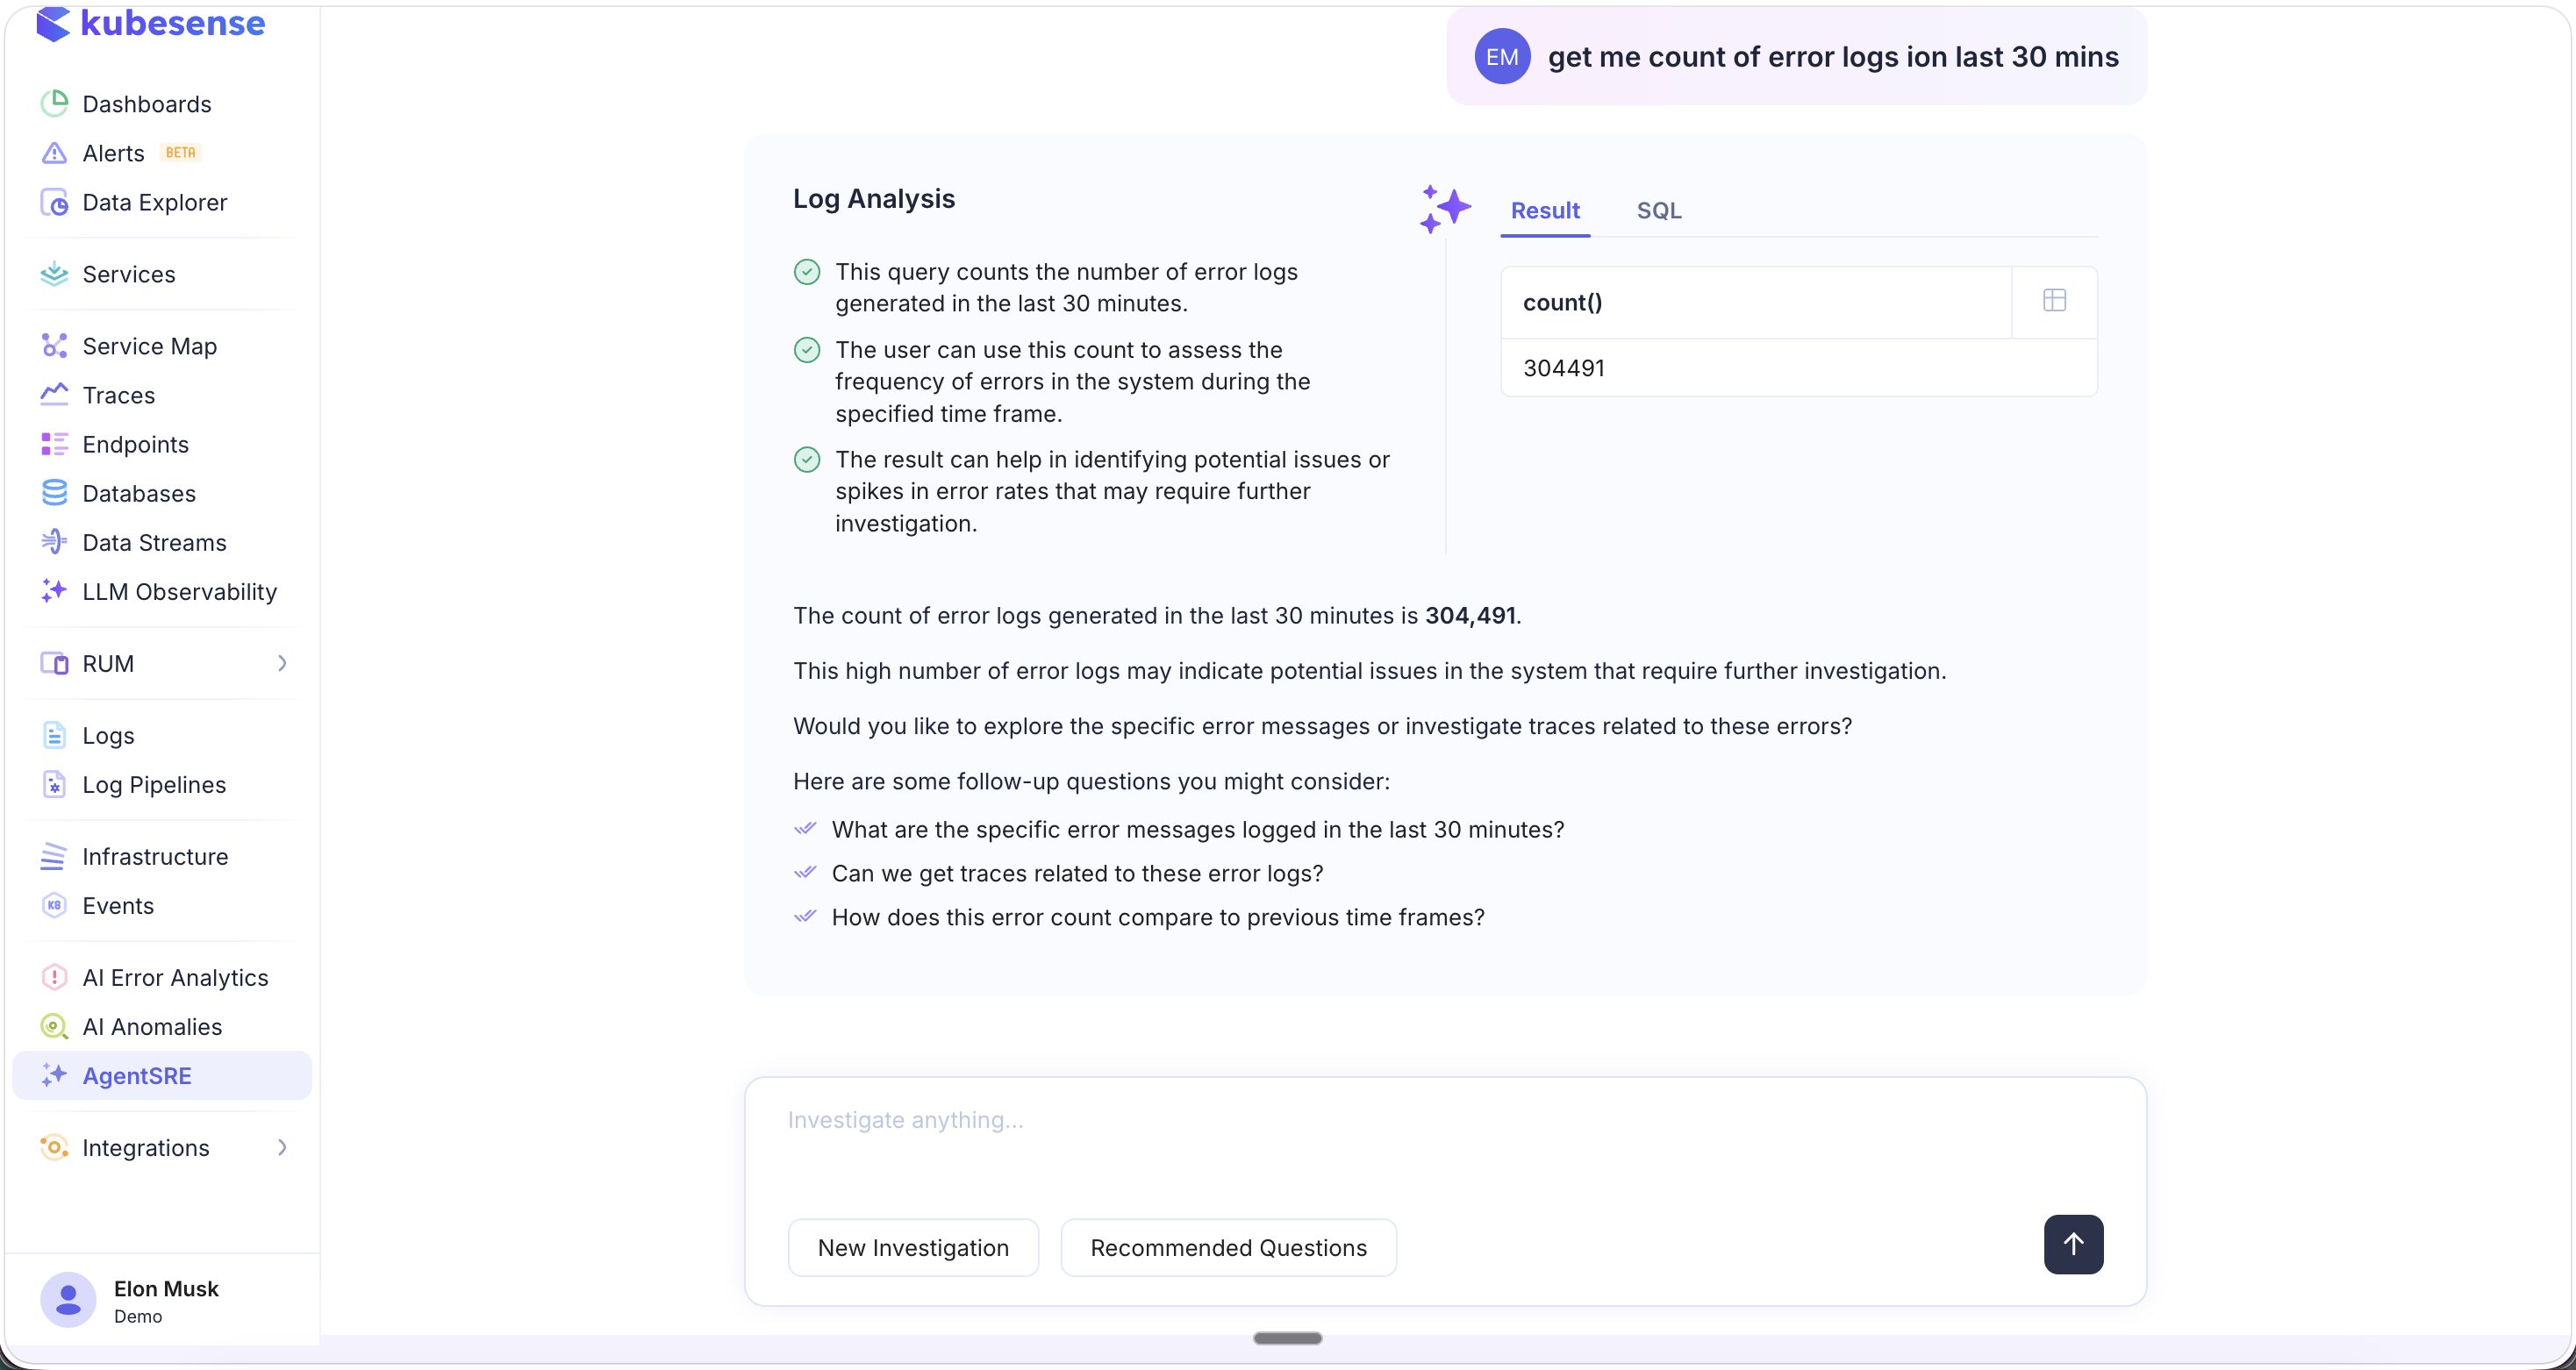The width and height of the screenshot is (2576, 1370).
Task: Click the Infrastructure layers icon
Action: point(54,856)
